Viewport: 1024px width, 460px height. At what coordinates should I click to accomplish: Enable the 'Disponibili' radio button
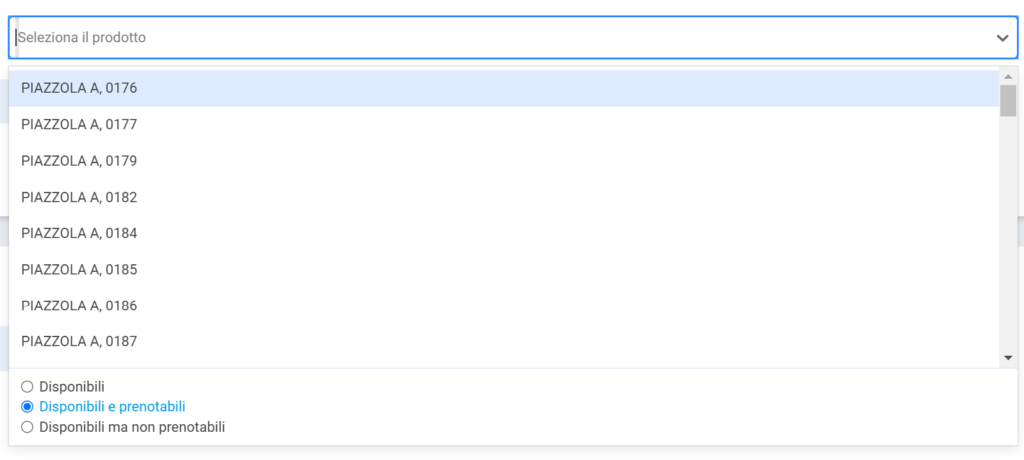27,386
